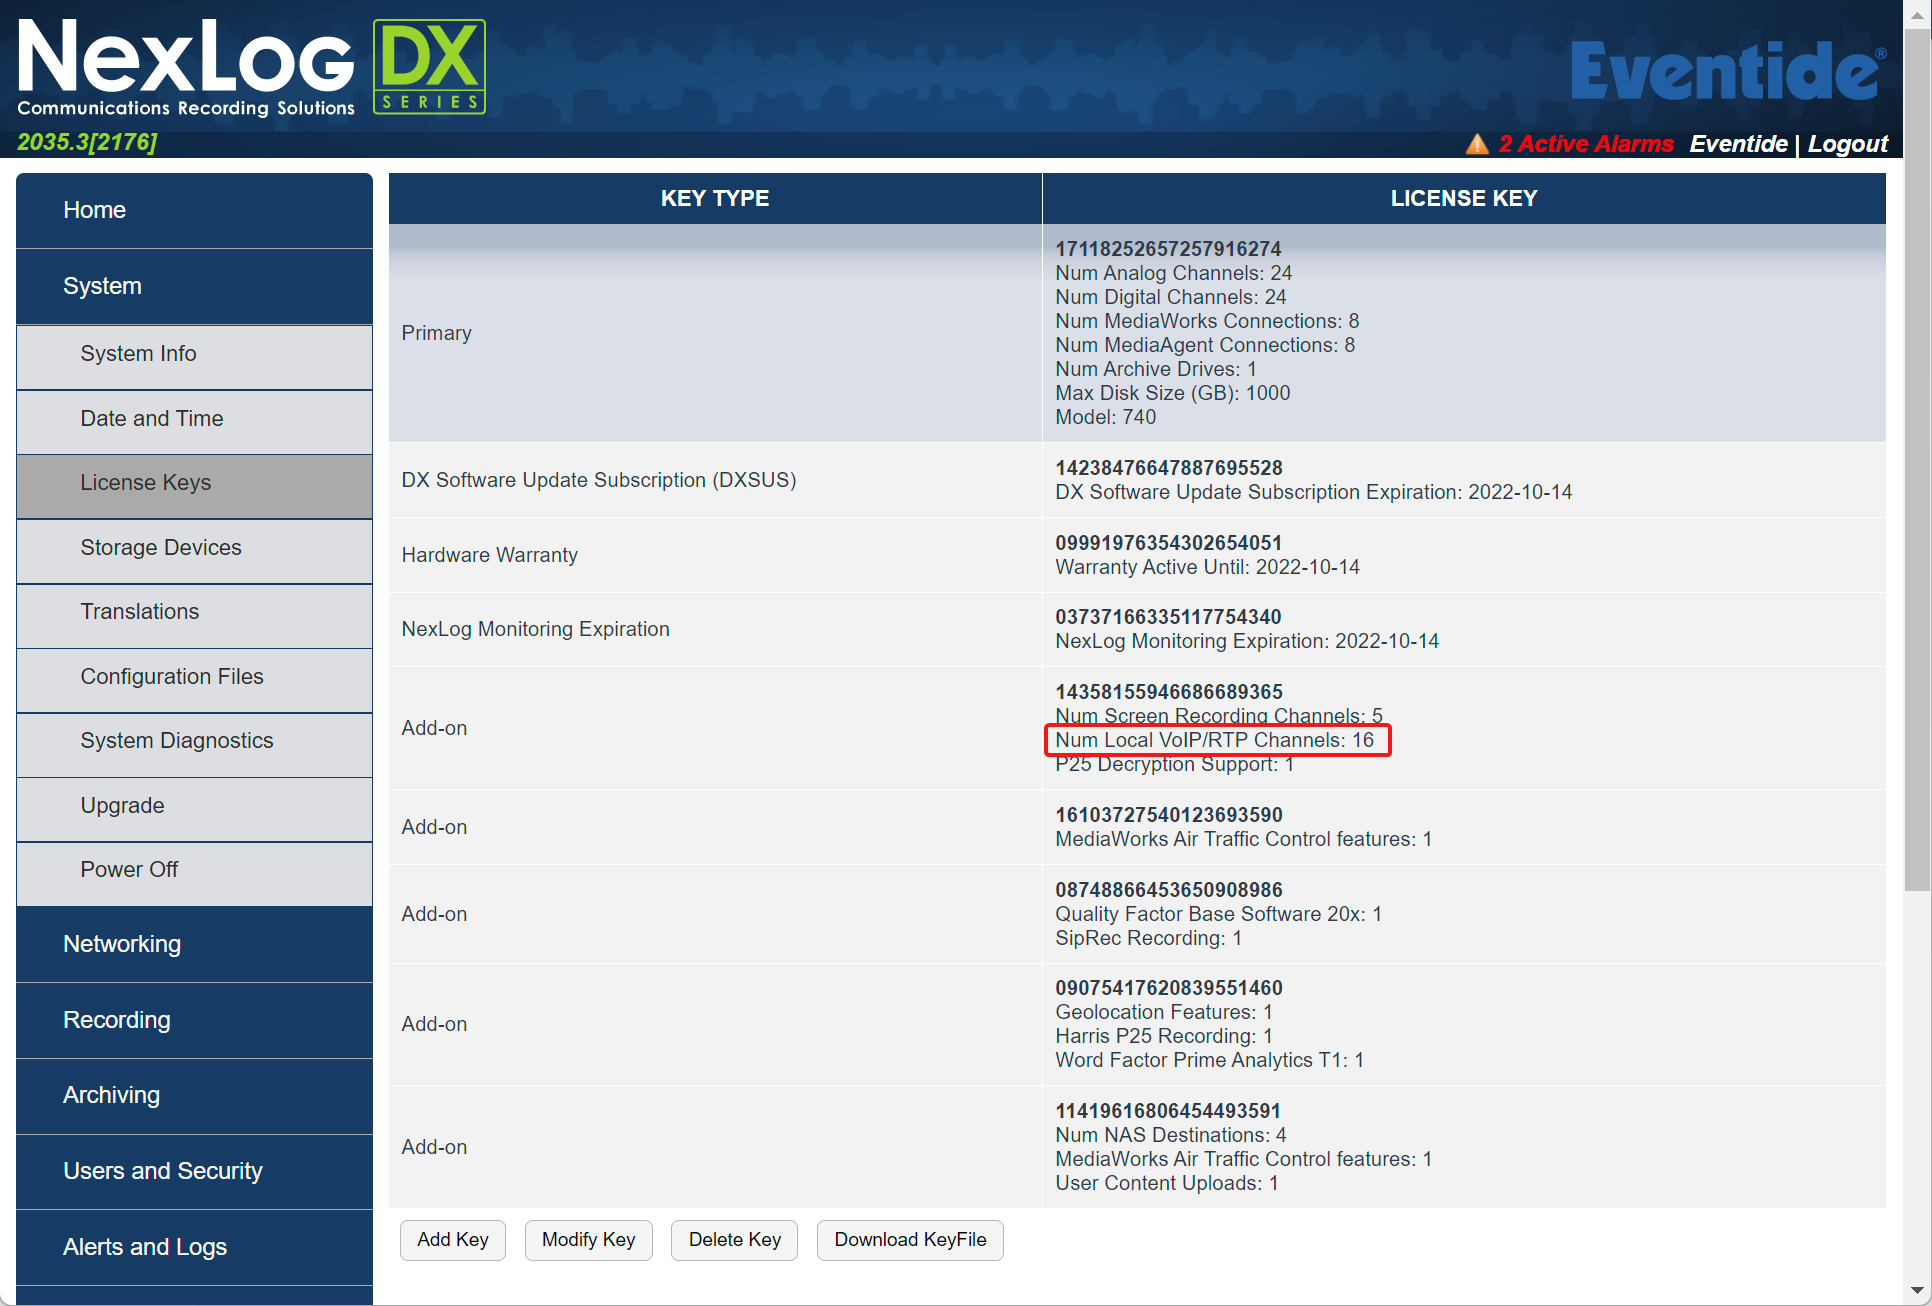Open the System Diagnostics page
Image resolution: width=1932 pixels, height=1306 pixels.
(176, 740)
